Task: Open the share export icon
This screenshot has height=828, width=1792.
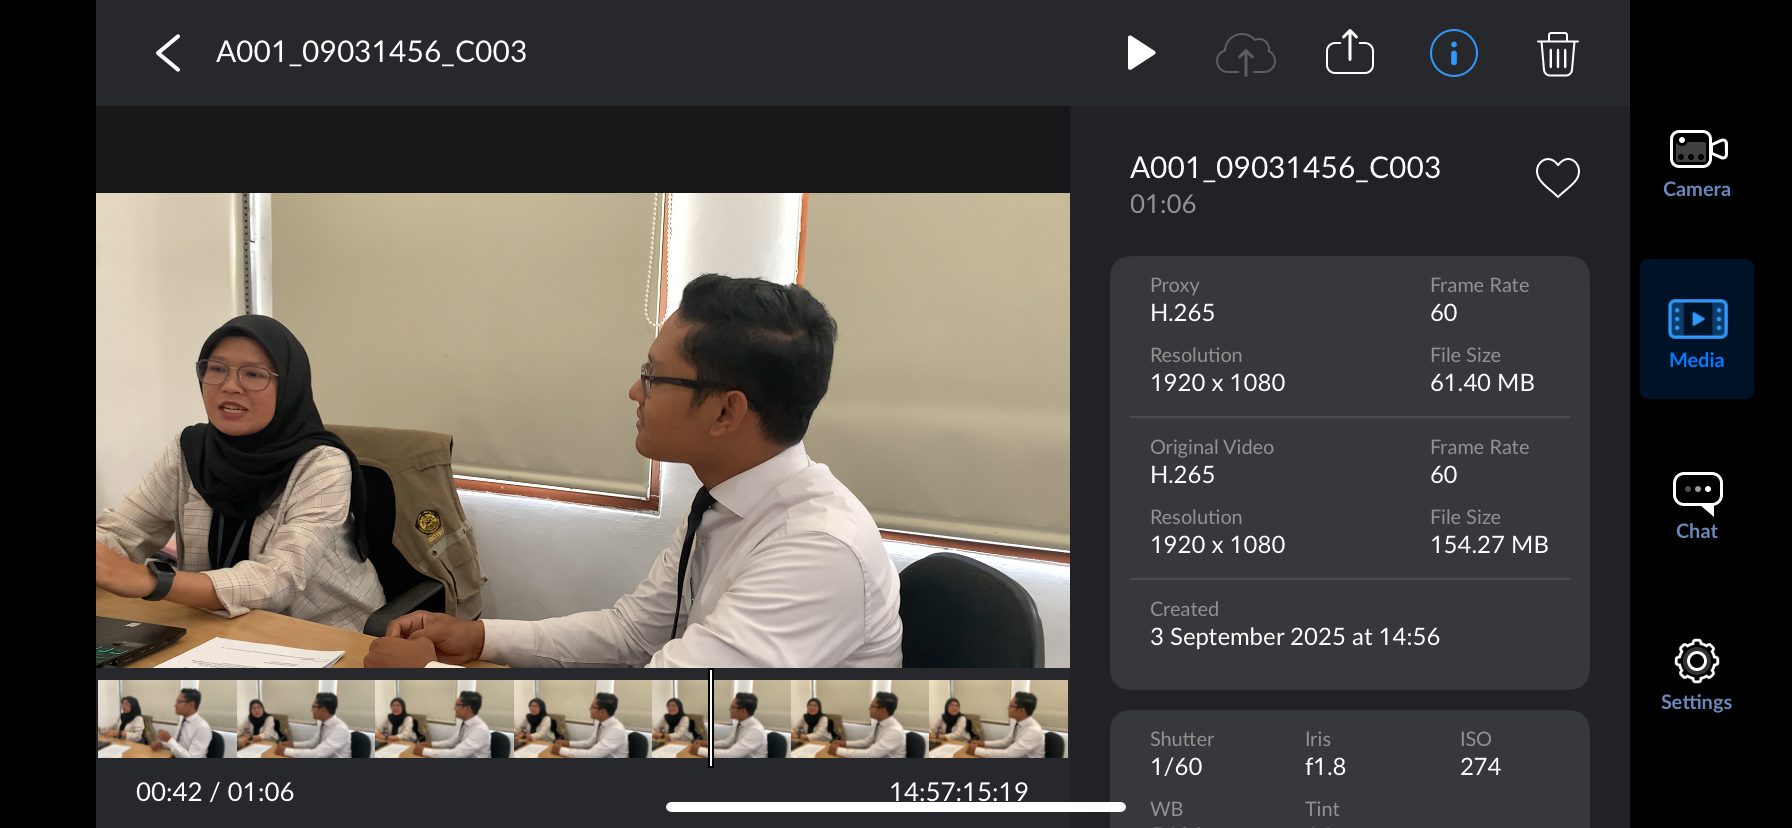Action: point(1350,52)
